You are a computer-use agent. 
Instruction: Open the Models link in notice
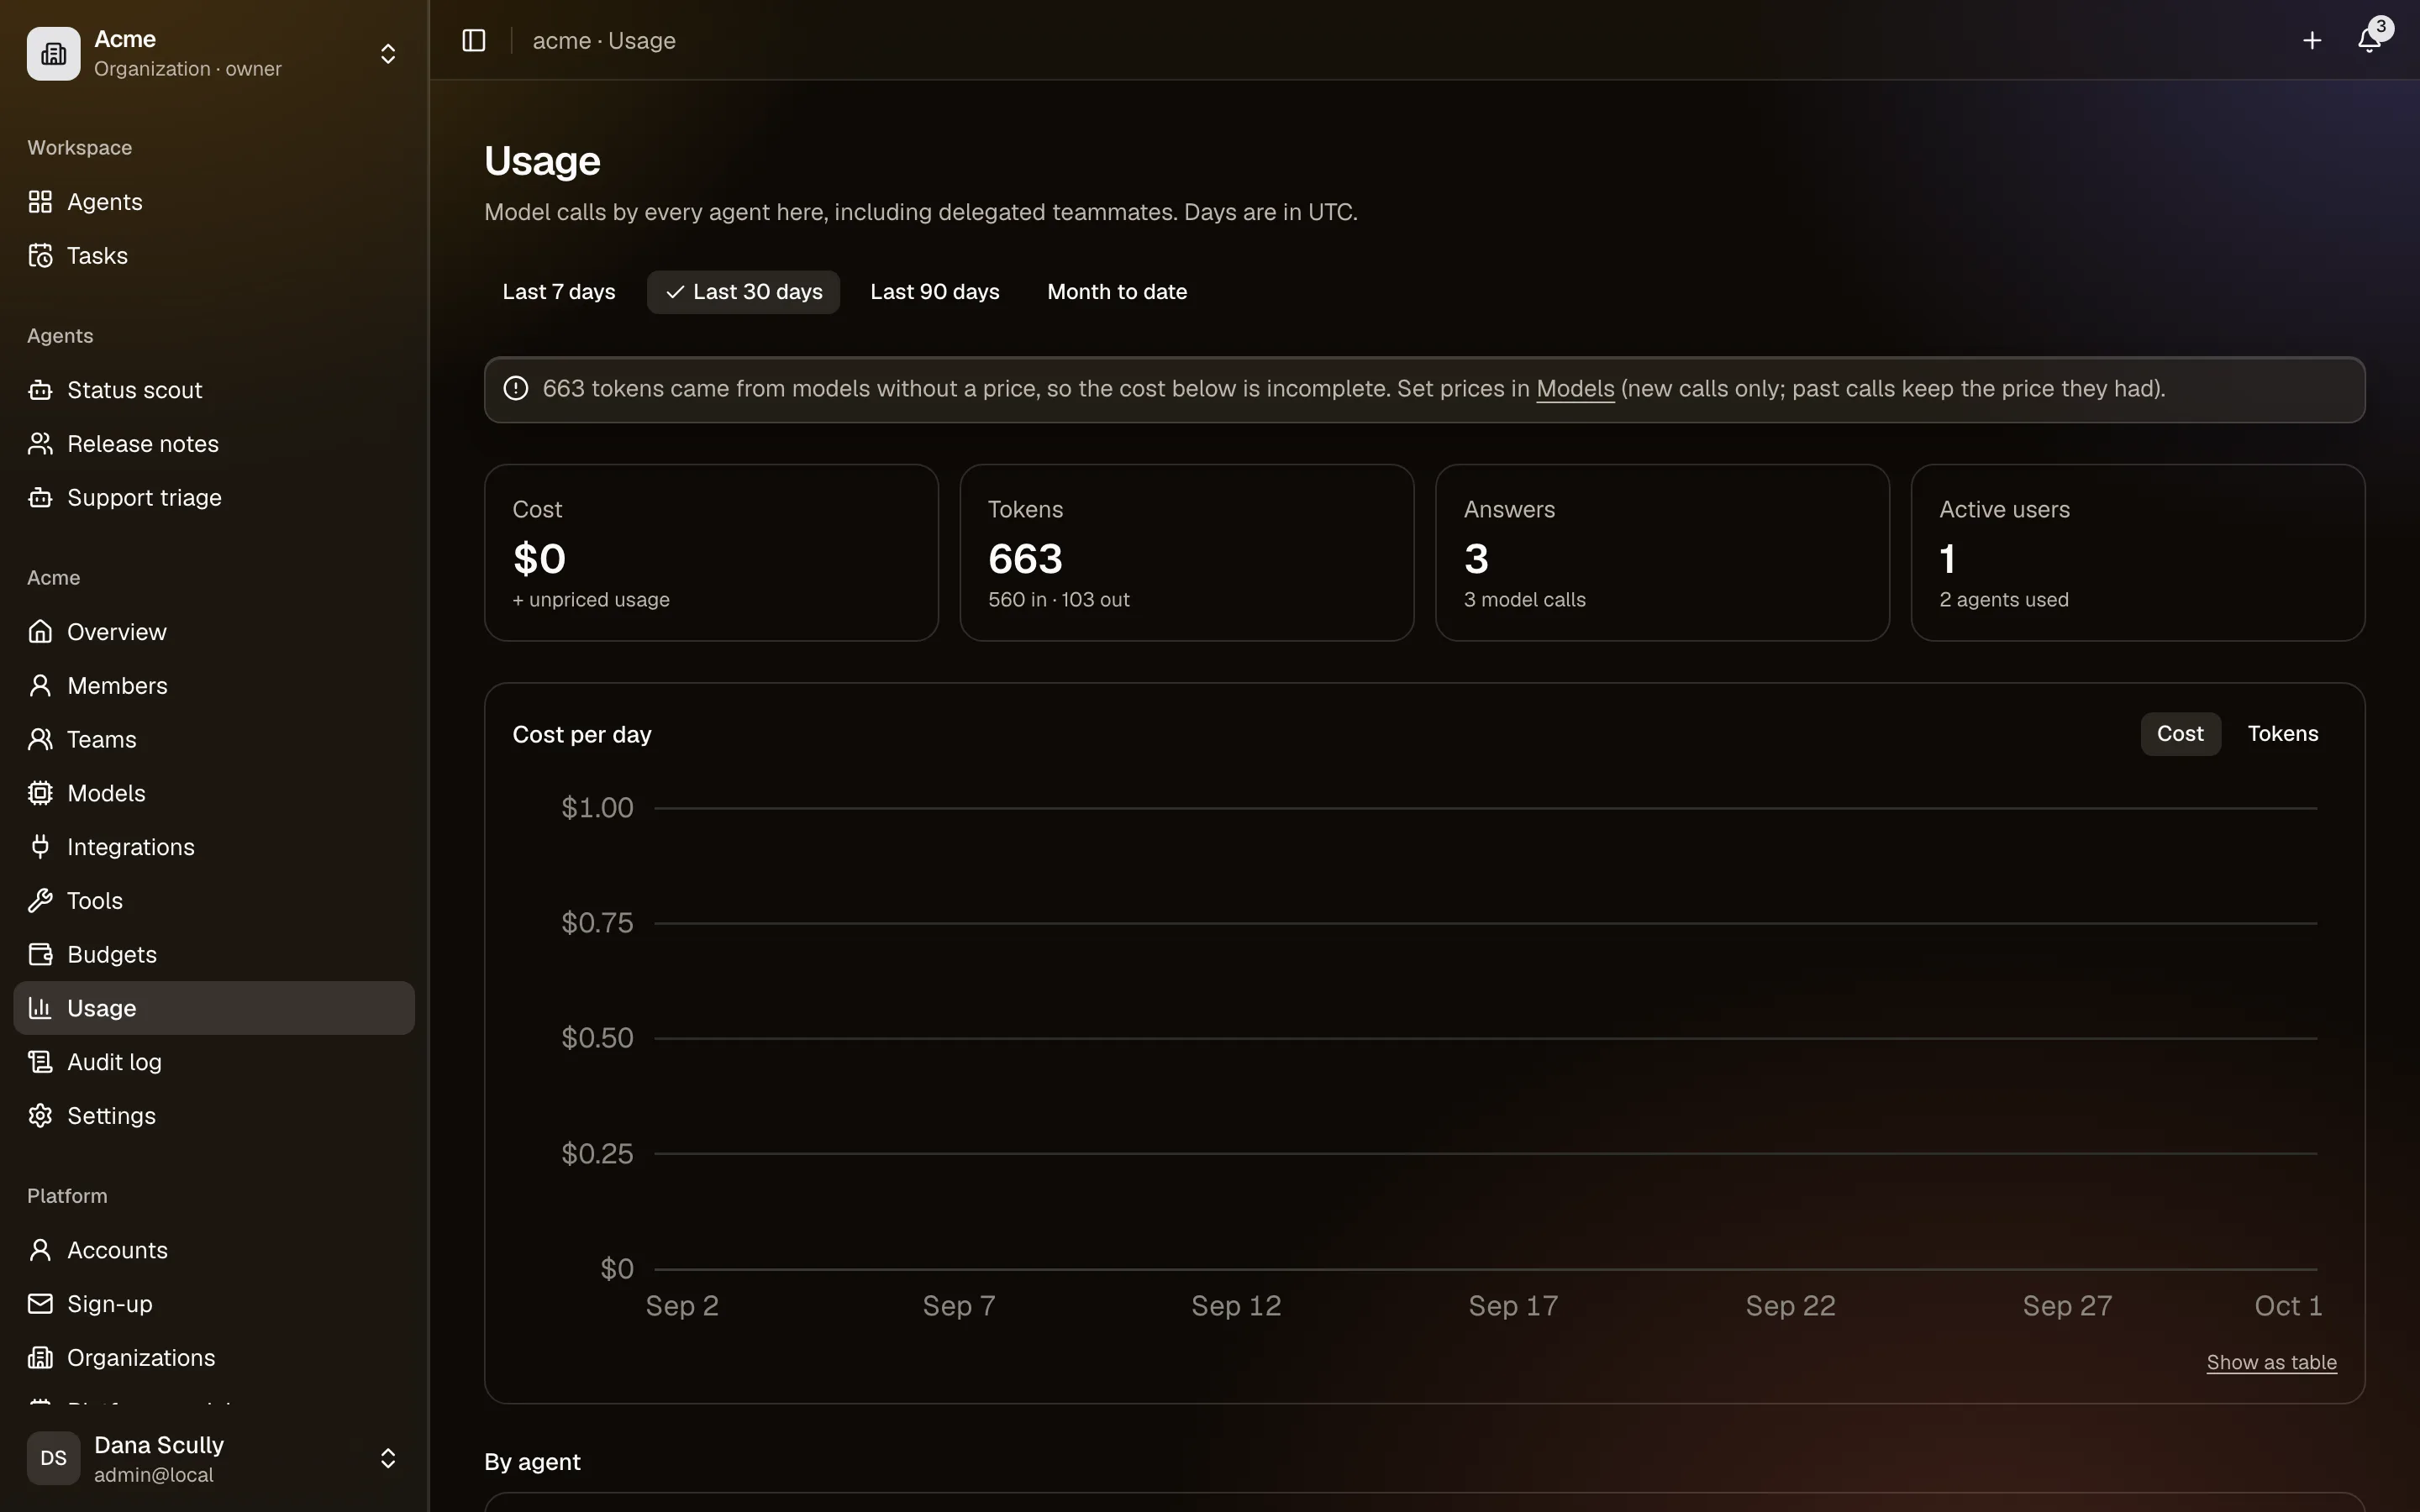click(x=1575, y=389)
